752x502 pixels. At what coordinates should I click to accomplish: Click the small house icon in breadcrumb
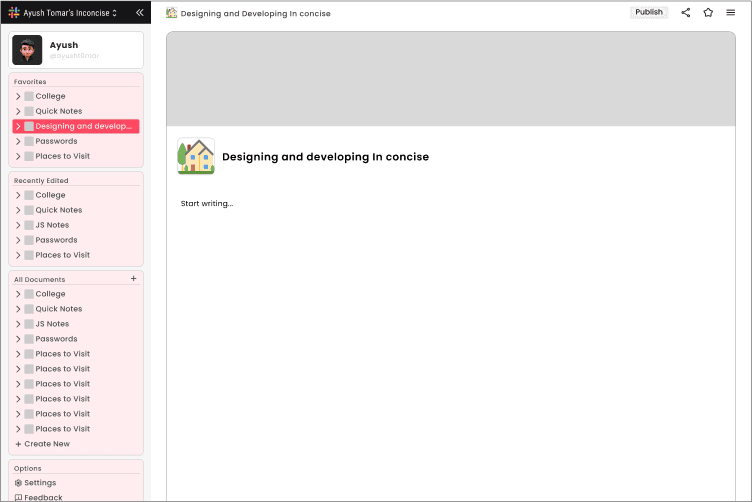tap(171, 13)
